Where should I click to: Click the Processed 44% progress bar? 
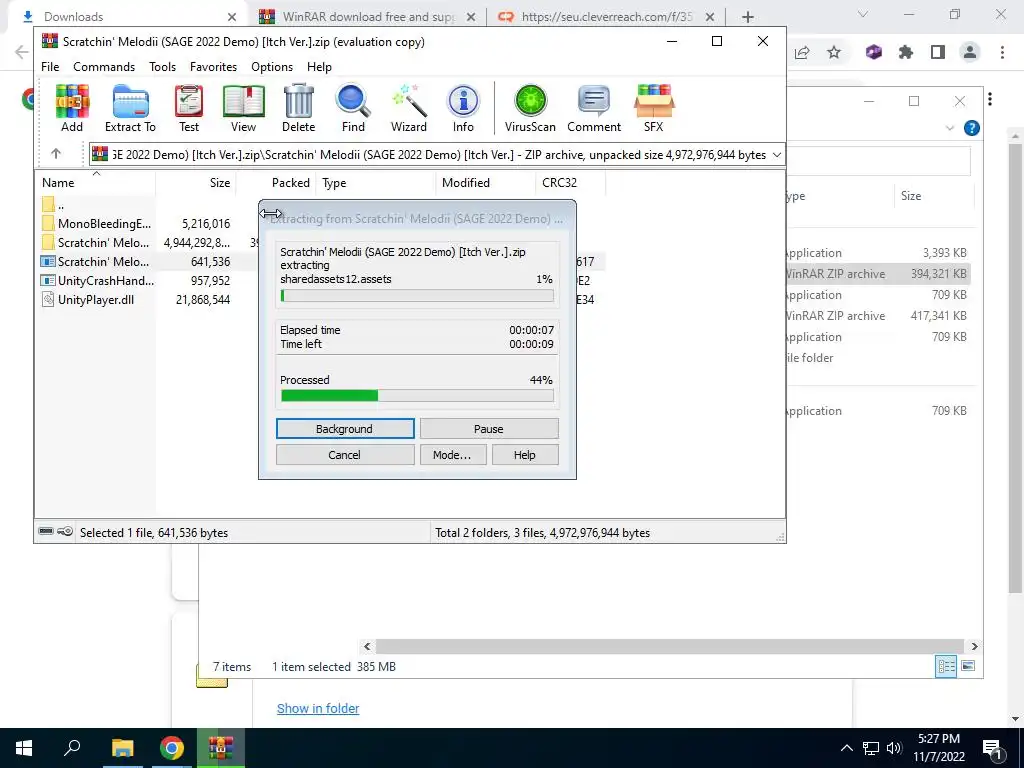click(x=417, y=395)
